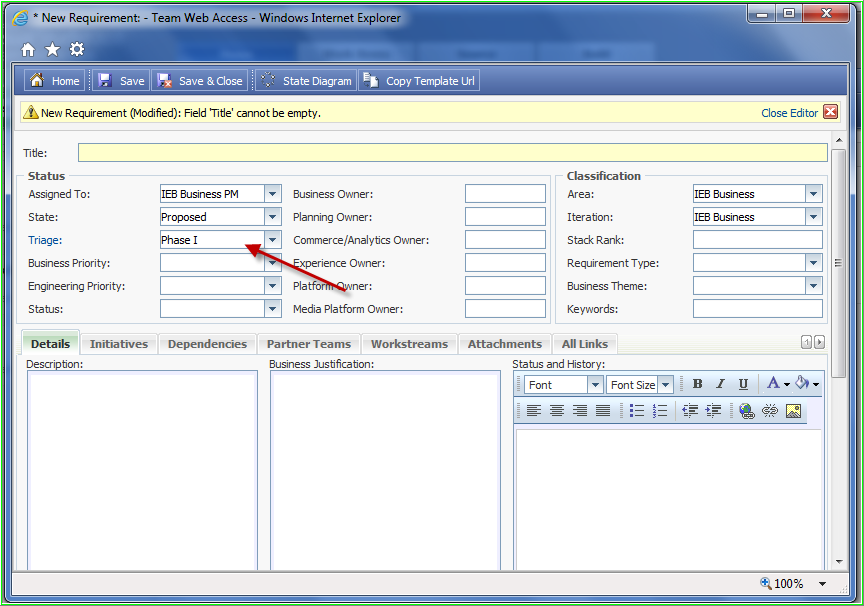
Task: Insert hyperlink using globe icon
Action: tap(747, 410)
